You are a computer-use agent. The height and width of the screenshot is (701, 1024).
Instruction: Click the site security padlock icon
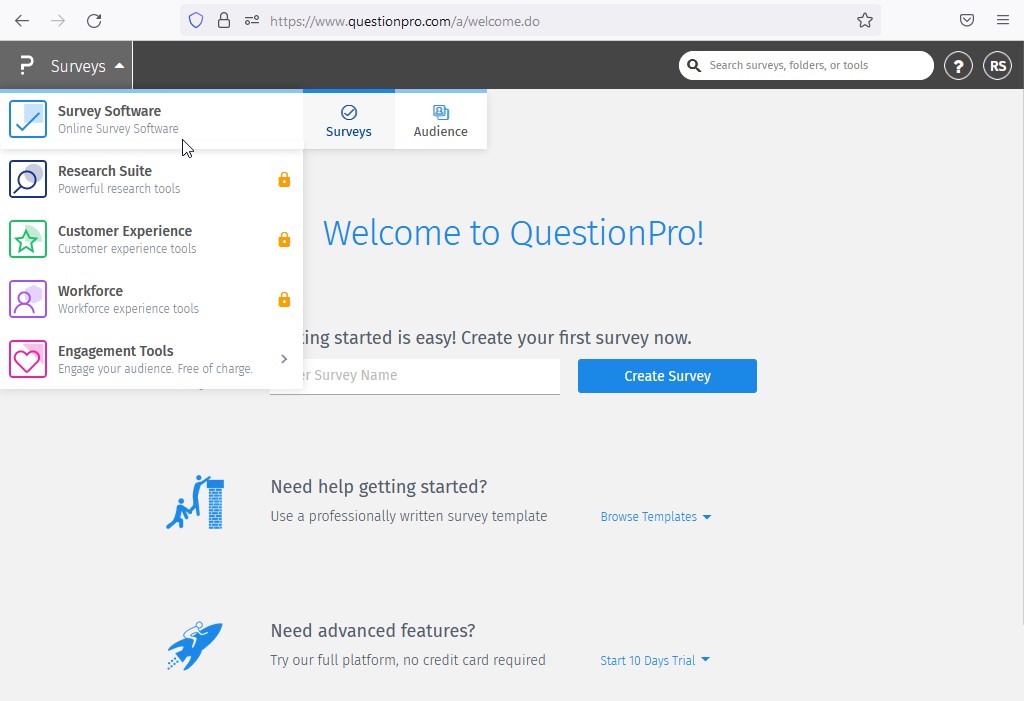[224, 21]
